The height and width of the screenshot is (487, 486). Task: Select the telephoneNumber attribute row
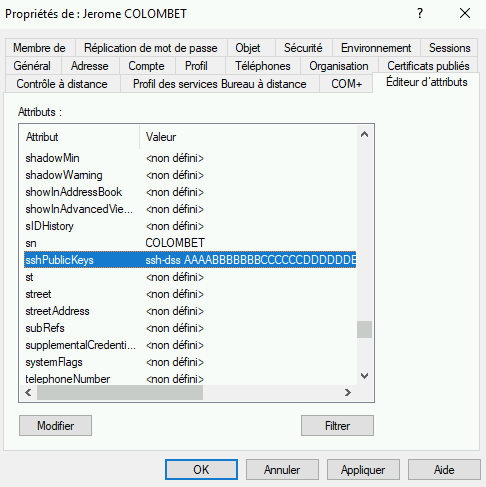pos(190,379)
